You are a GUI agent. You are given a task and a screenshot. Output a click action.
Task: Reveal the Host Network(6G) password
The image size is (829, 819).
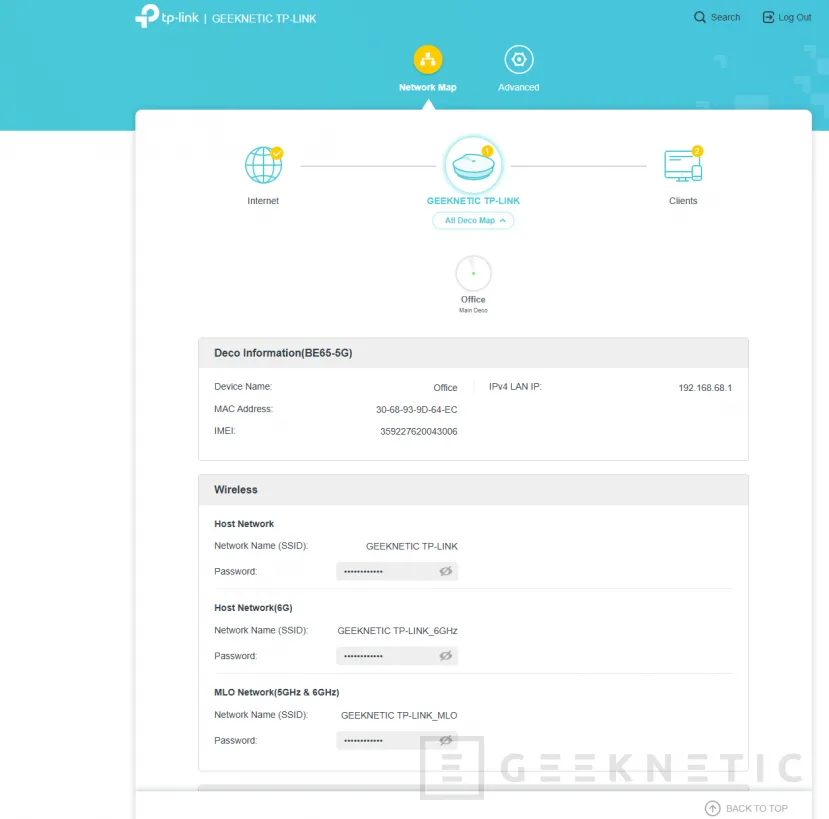[x=446, y=656]
